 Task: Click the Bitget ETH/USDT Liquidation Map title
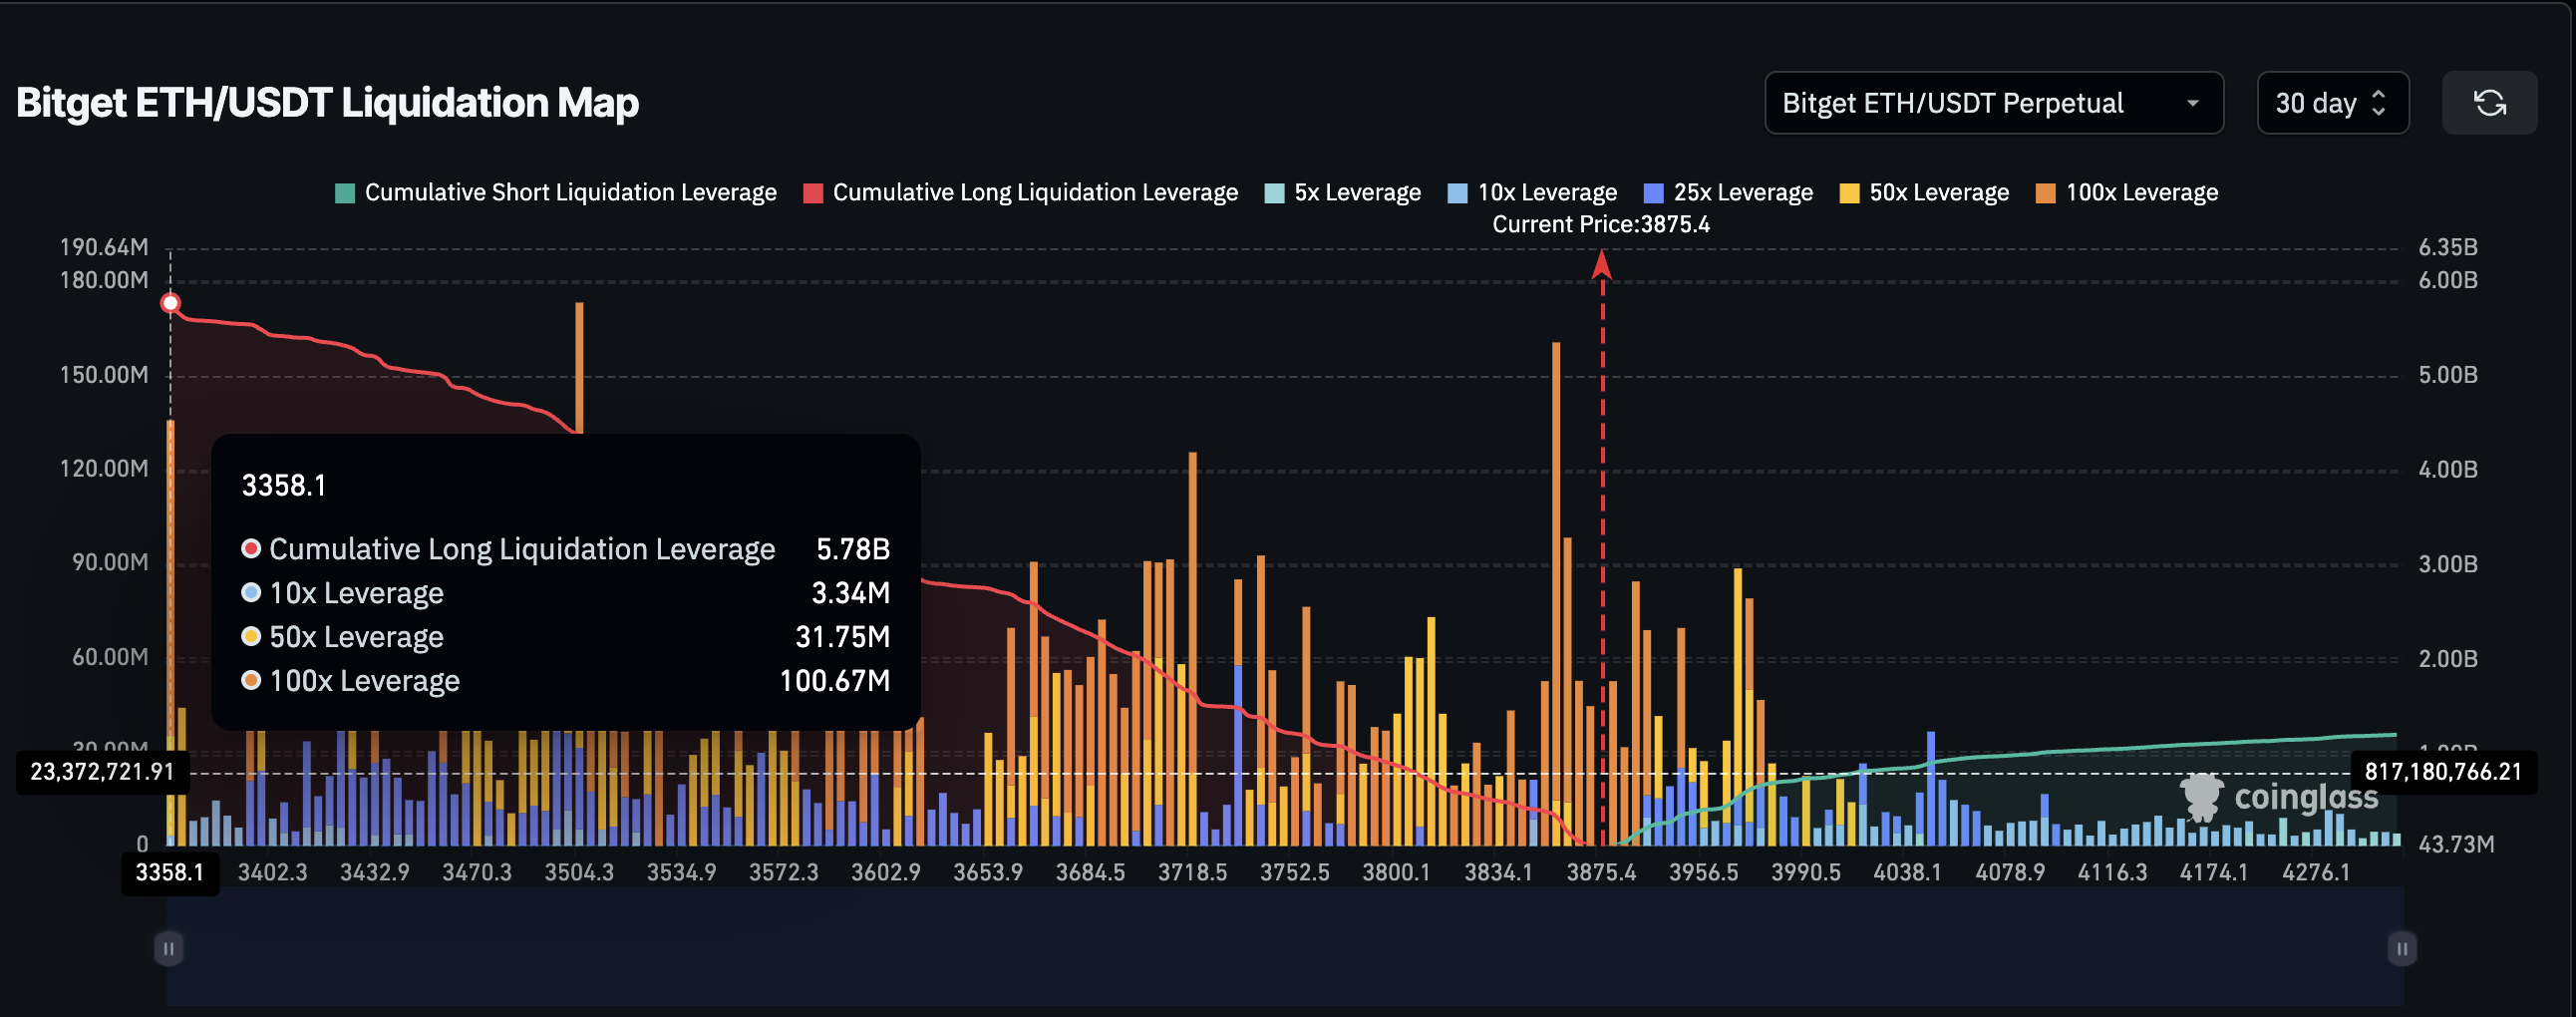[x=327, y=103]
